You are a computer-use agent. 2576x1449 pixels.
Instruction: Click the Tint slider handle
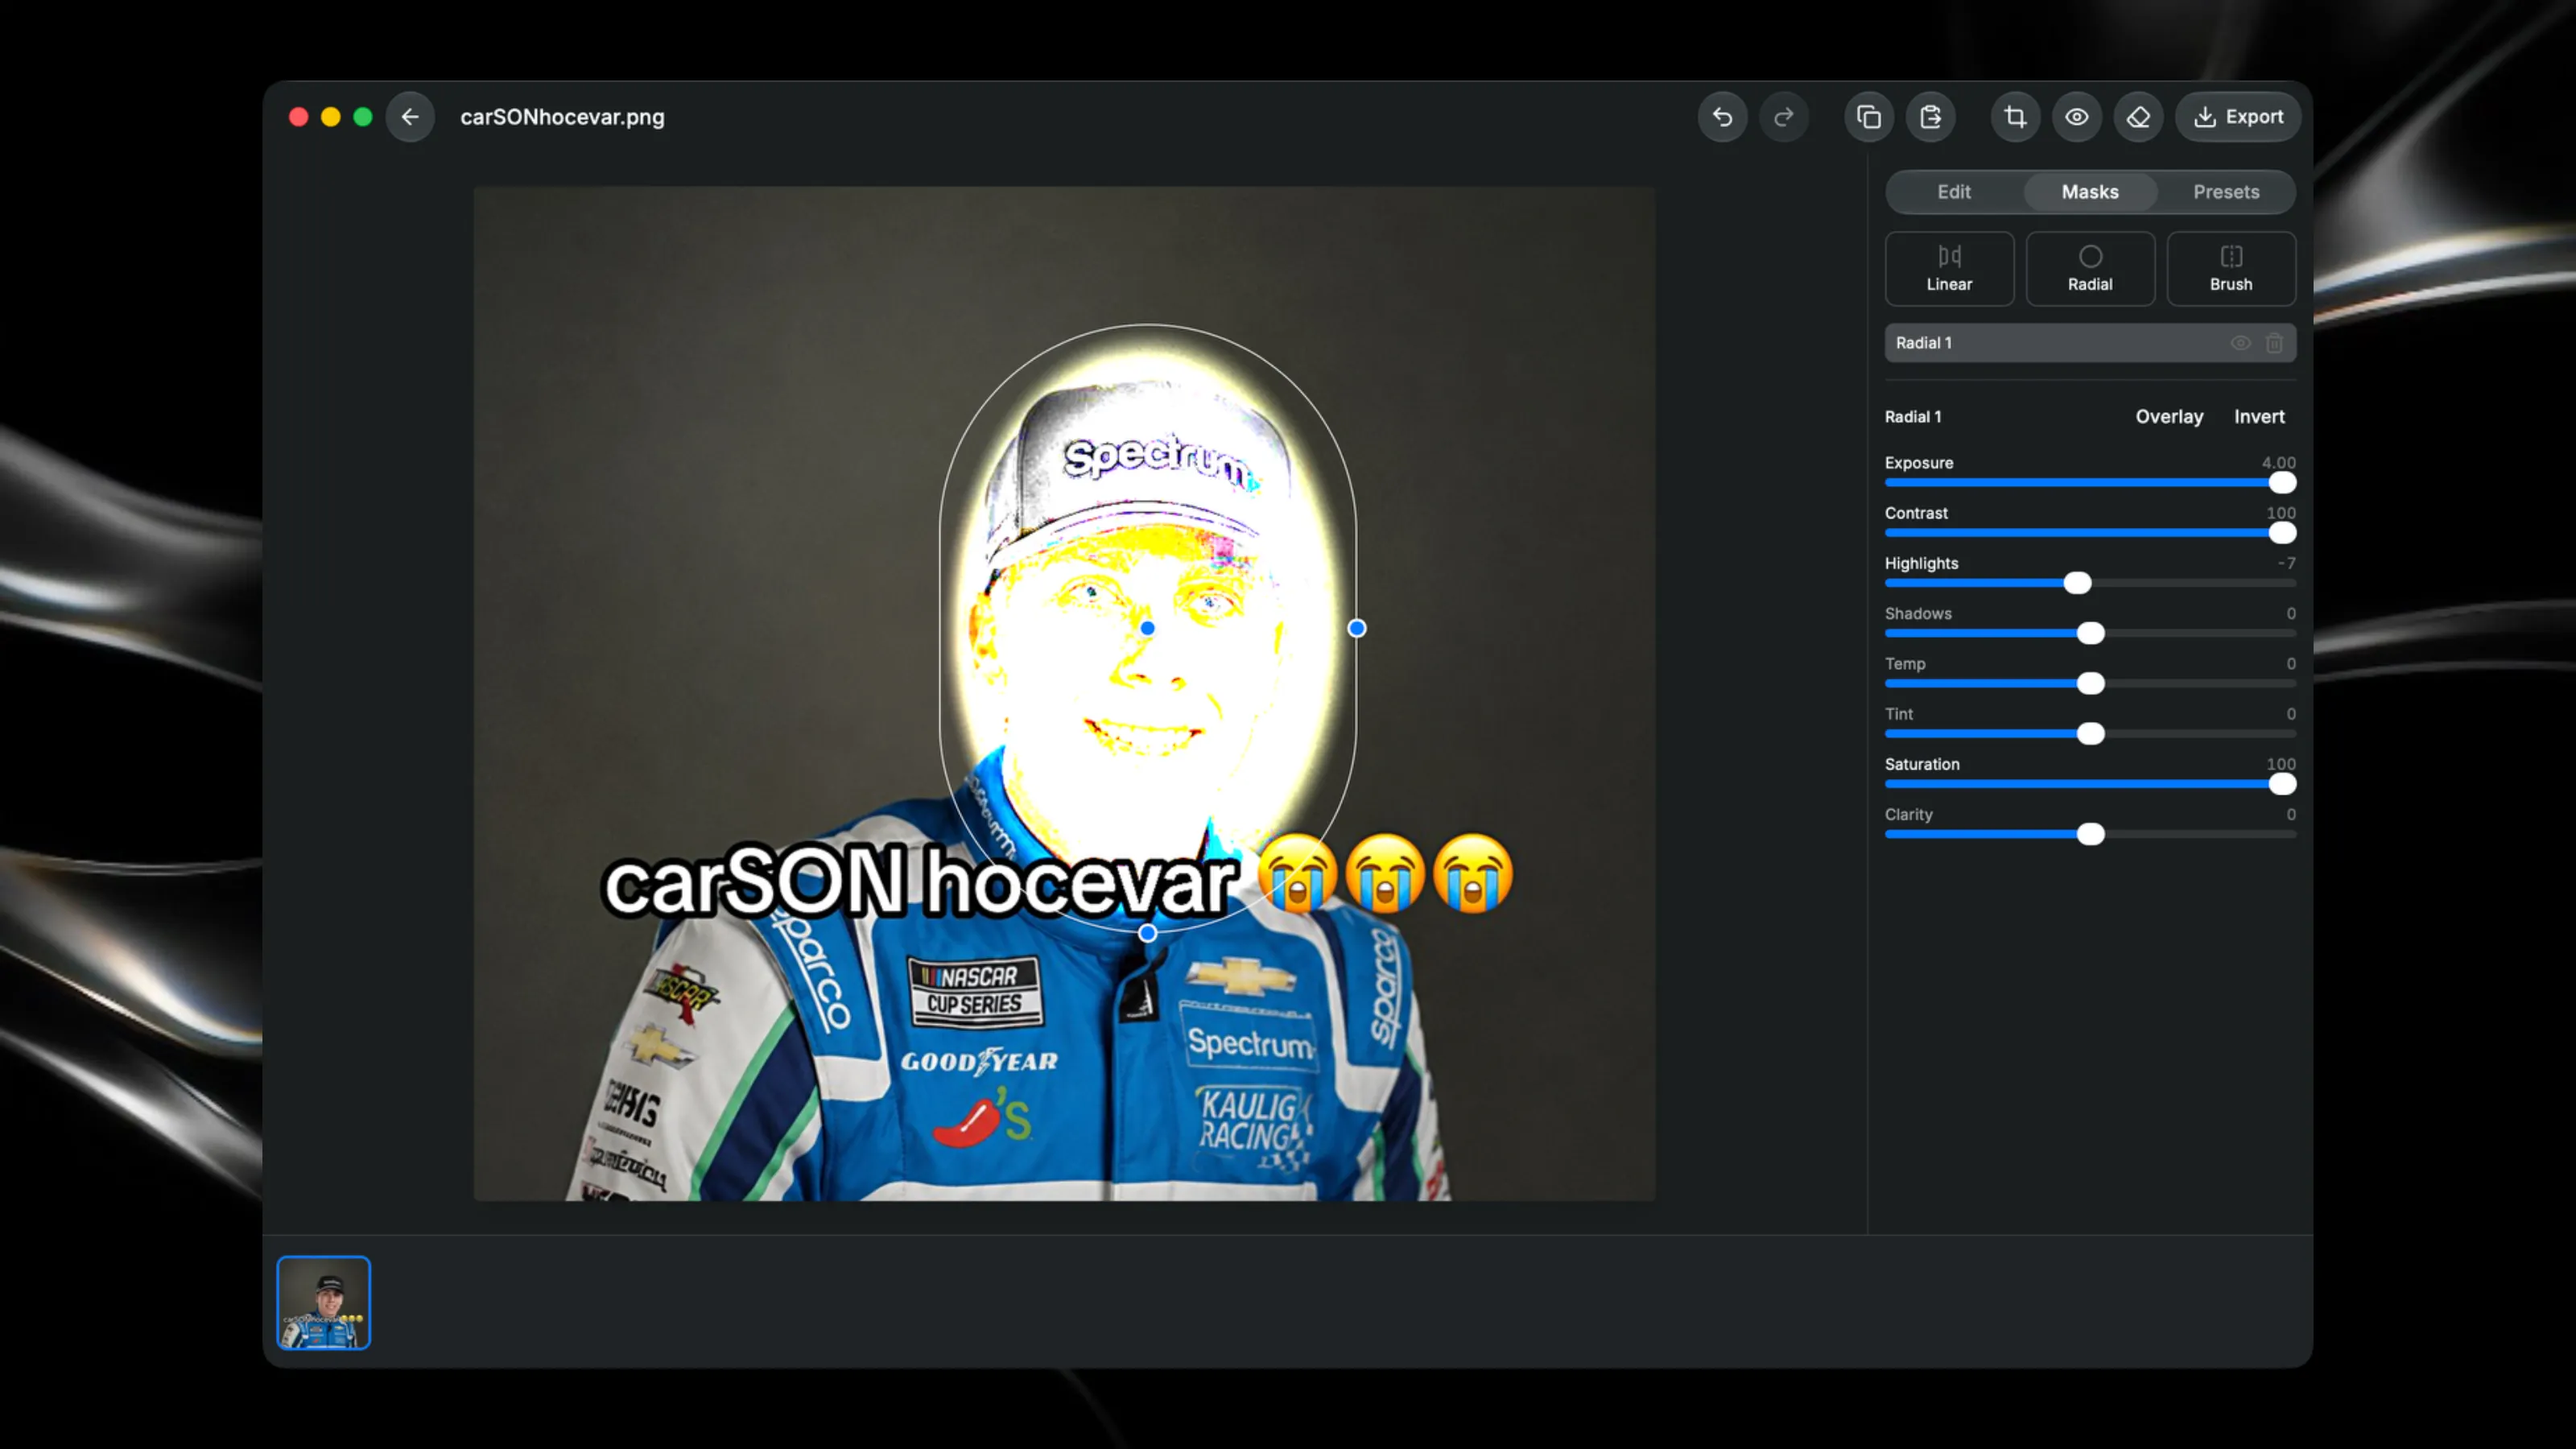pos(2090,734)
